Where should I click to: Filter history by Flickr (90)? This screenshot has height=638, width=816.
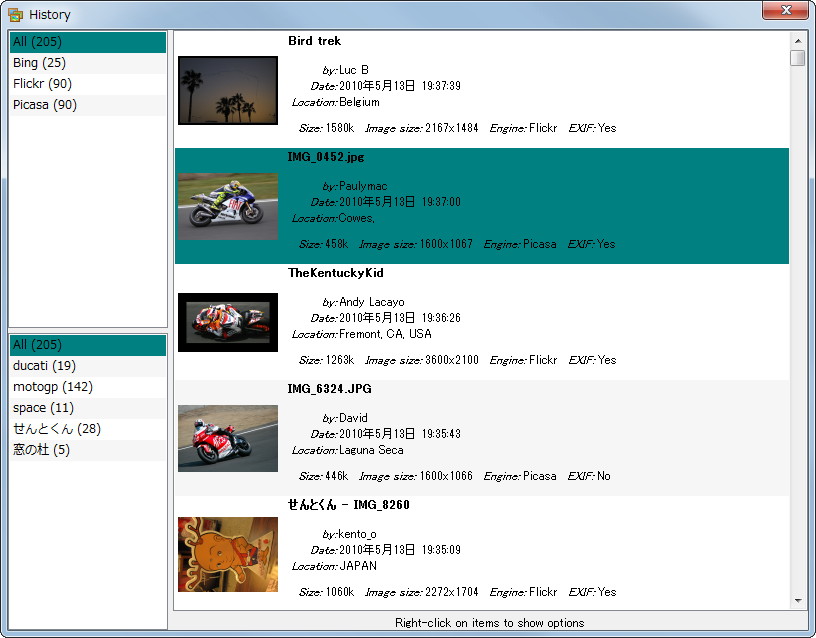[87, 84]
